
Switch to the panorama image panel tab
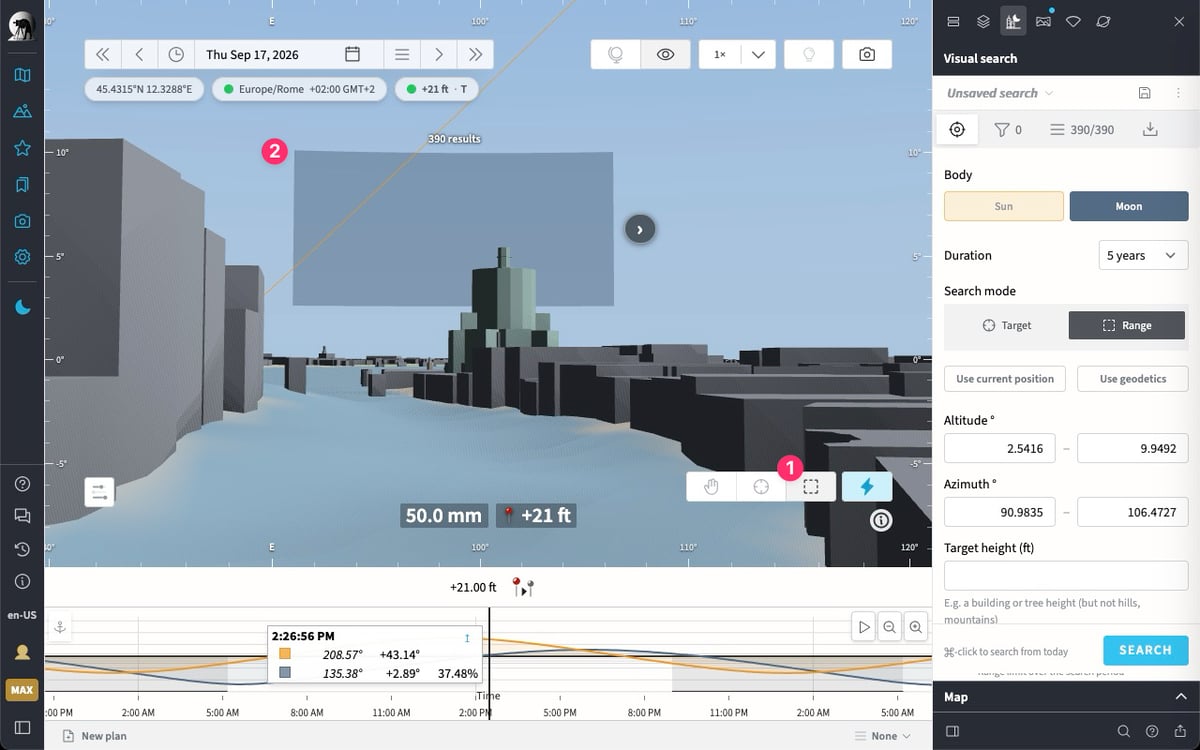click(1043, 21)
